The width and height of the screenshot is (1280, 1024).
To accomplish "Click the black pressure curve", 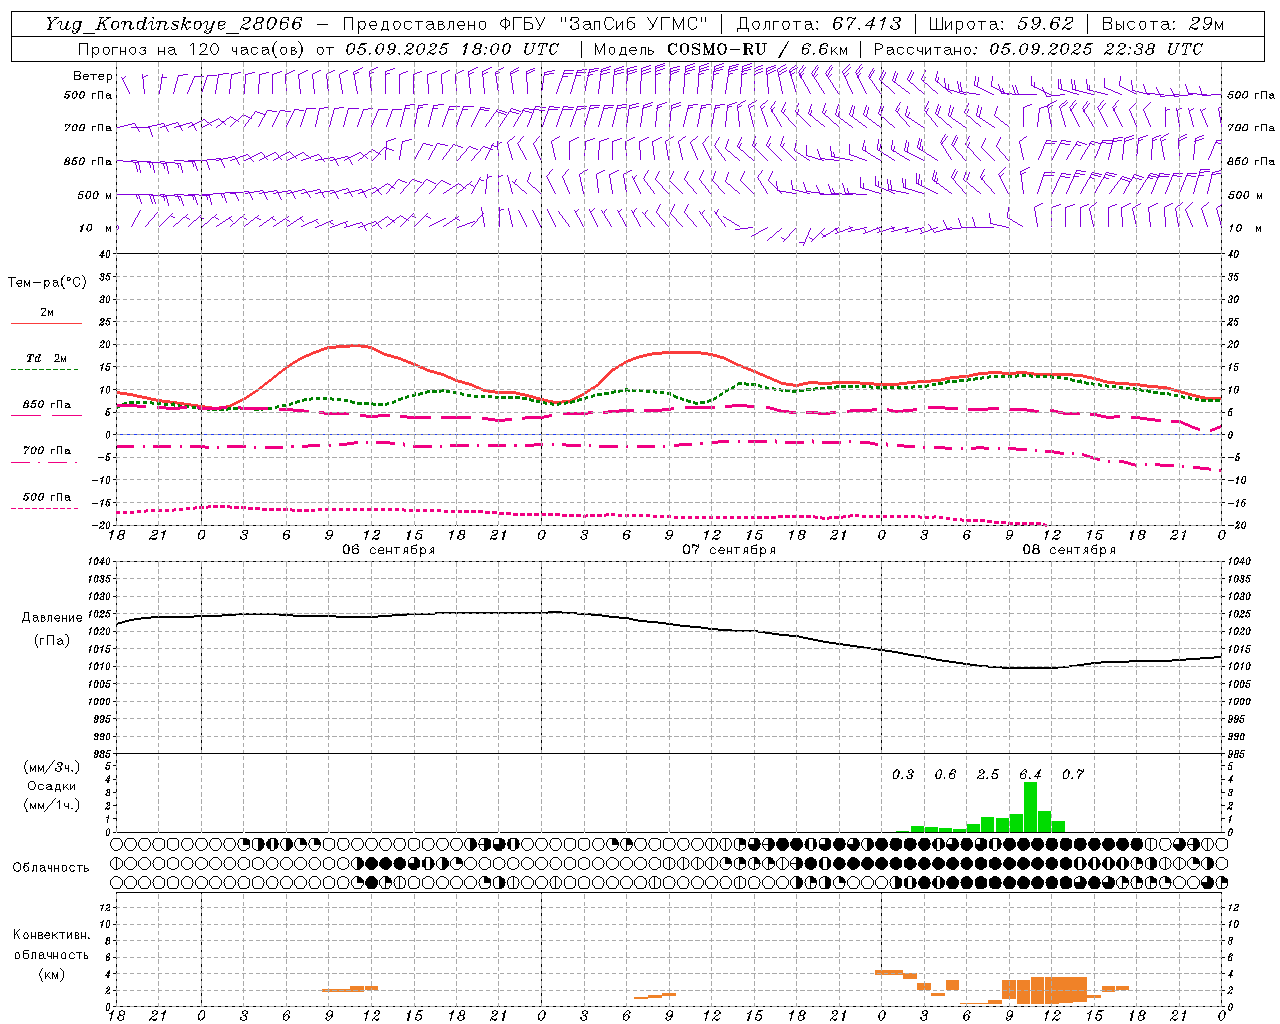I will pos(670,622).
